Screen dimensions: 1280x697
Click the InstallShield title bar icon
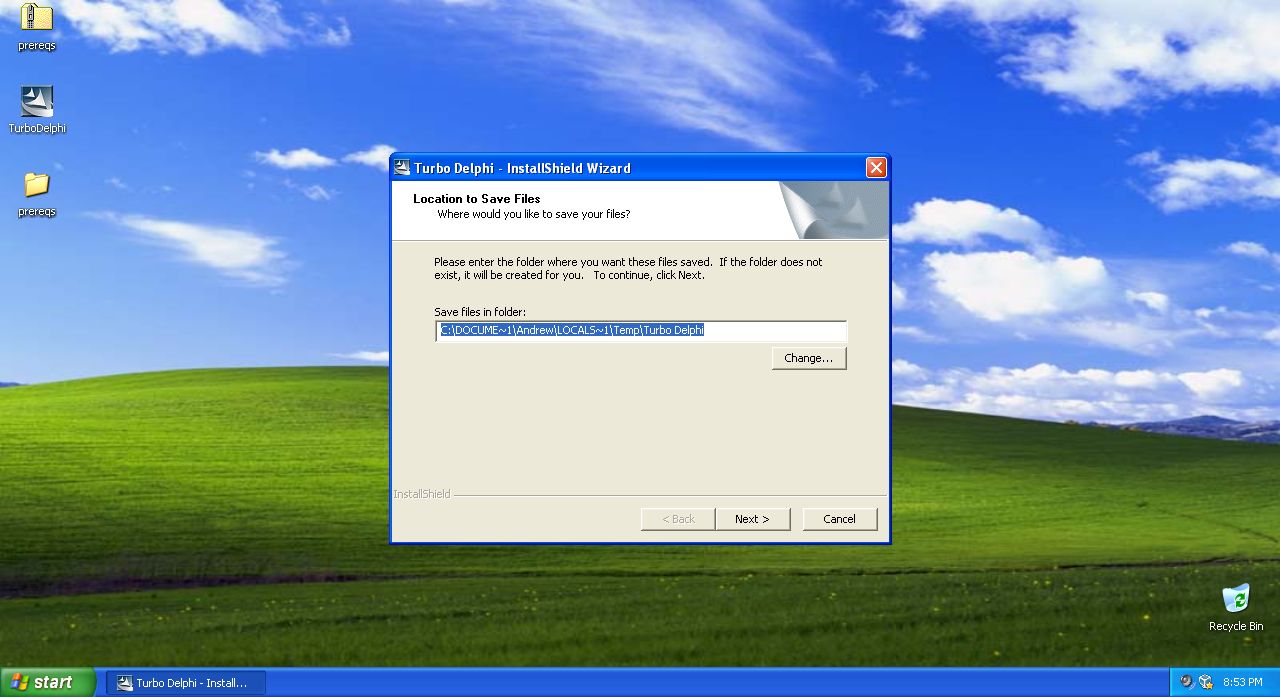[401, 168]
